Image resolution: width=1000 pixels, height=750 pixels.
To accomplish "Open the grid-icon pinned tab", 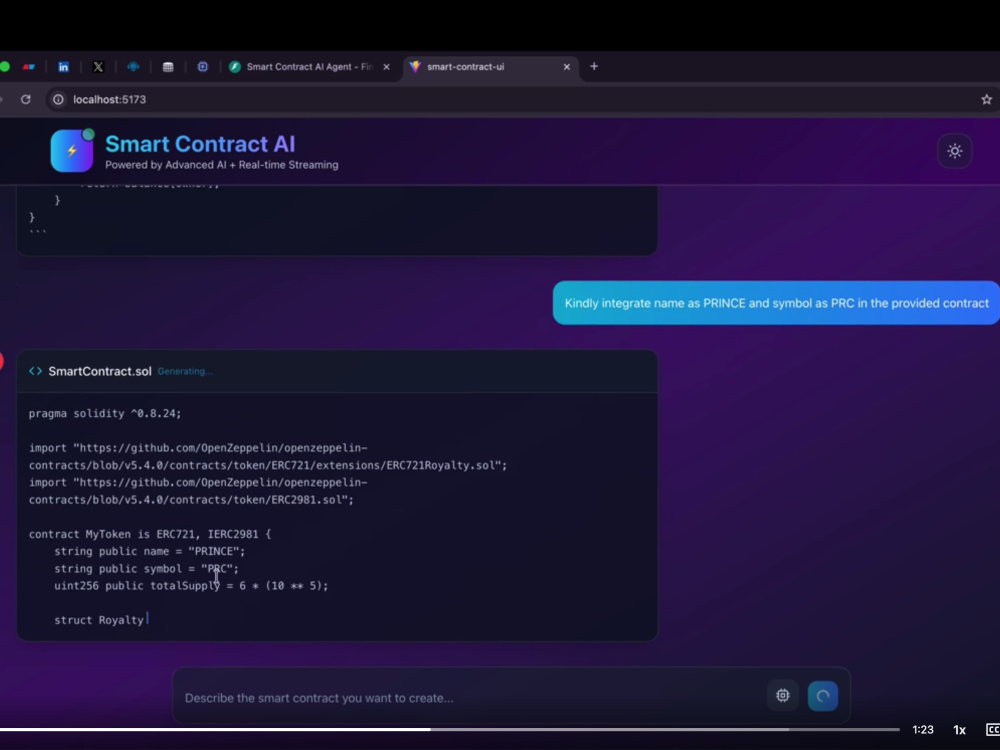I will 168,67.
